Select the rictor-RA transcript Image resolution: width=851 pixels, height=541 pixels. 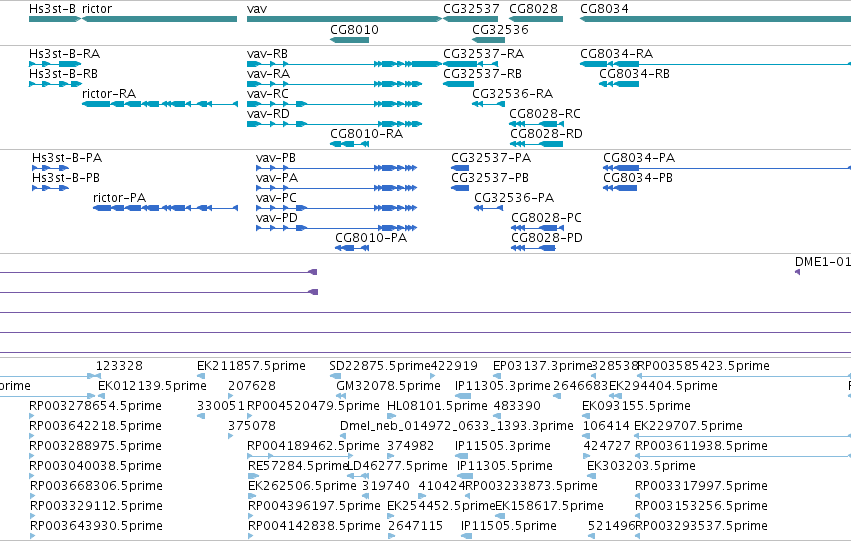tap(160, 104)
